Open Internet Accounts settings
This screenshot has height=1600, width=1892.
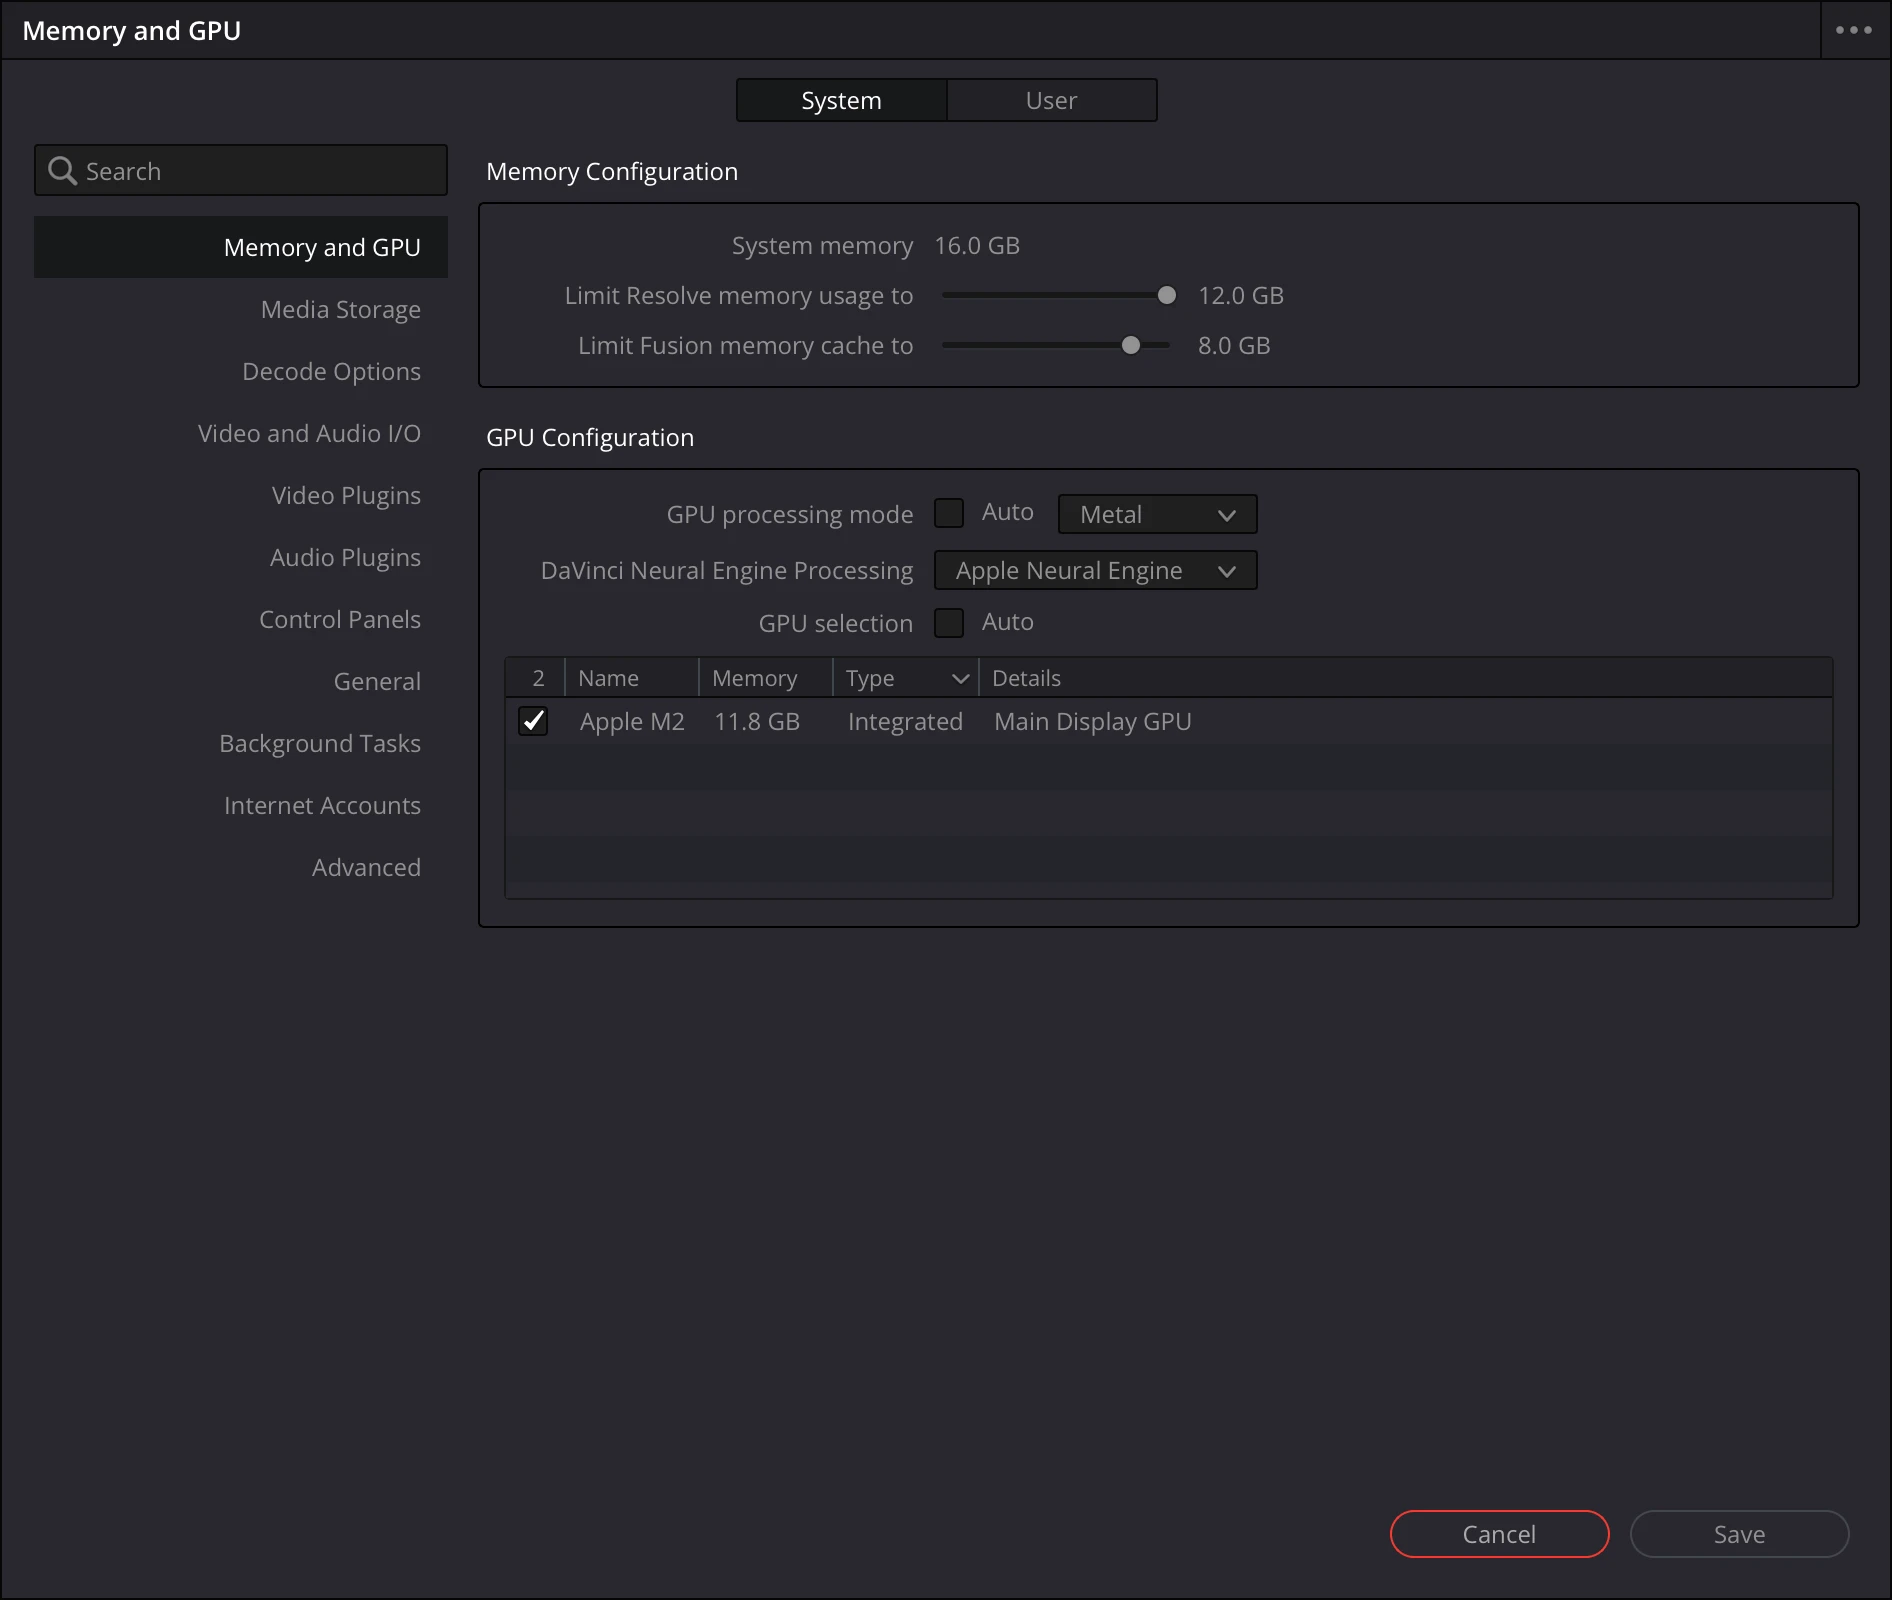pyautogui.click(x=322, y=805)
